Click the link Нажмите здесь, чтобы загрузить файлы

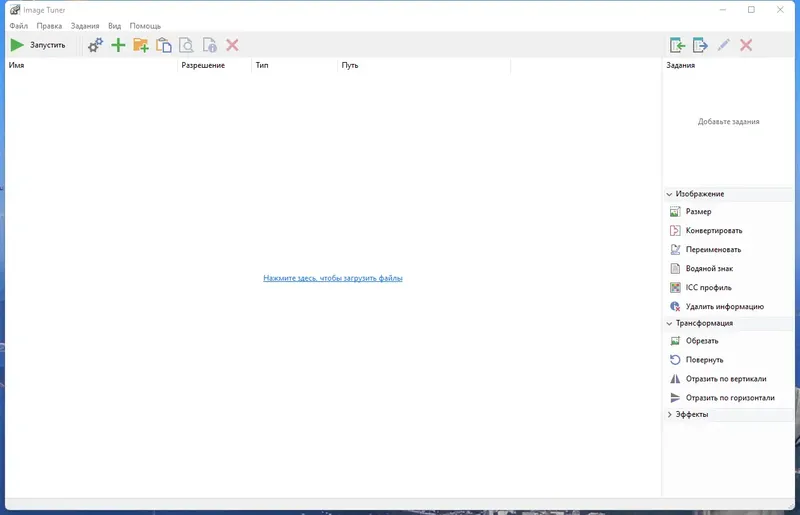[x=333, y=278]
